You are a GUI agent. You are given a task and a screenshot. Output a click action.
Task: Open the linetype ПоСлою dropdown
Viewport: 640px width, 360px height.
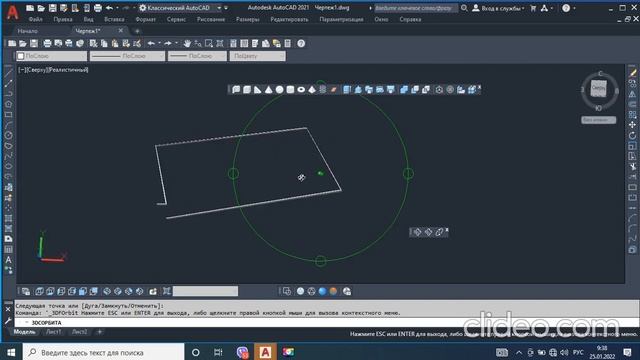[x=128, y=56]
